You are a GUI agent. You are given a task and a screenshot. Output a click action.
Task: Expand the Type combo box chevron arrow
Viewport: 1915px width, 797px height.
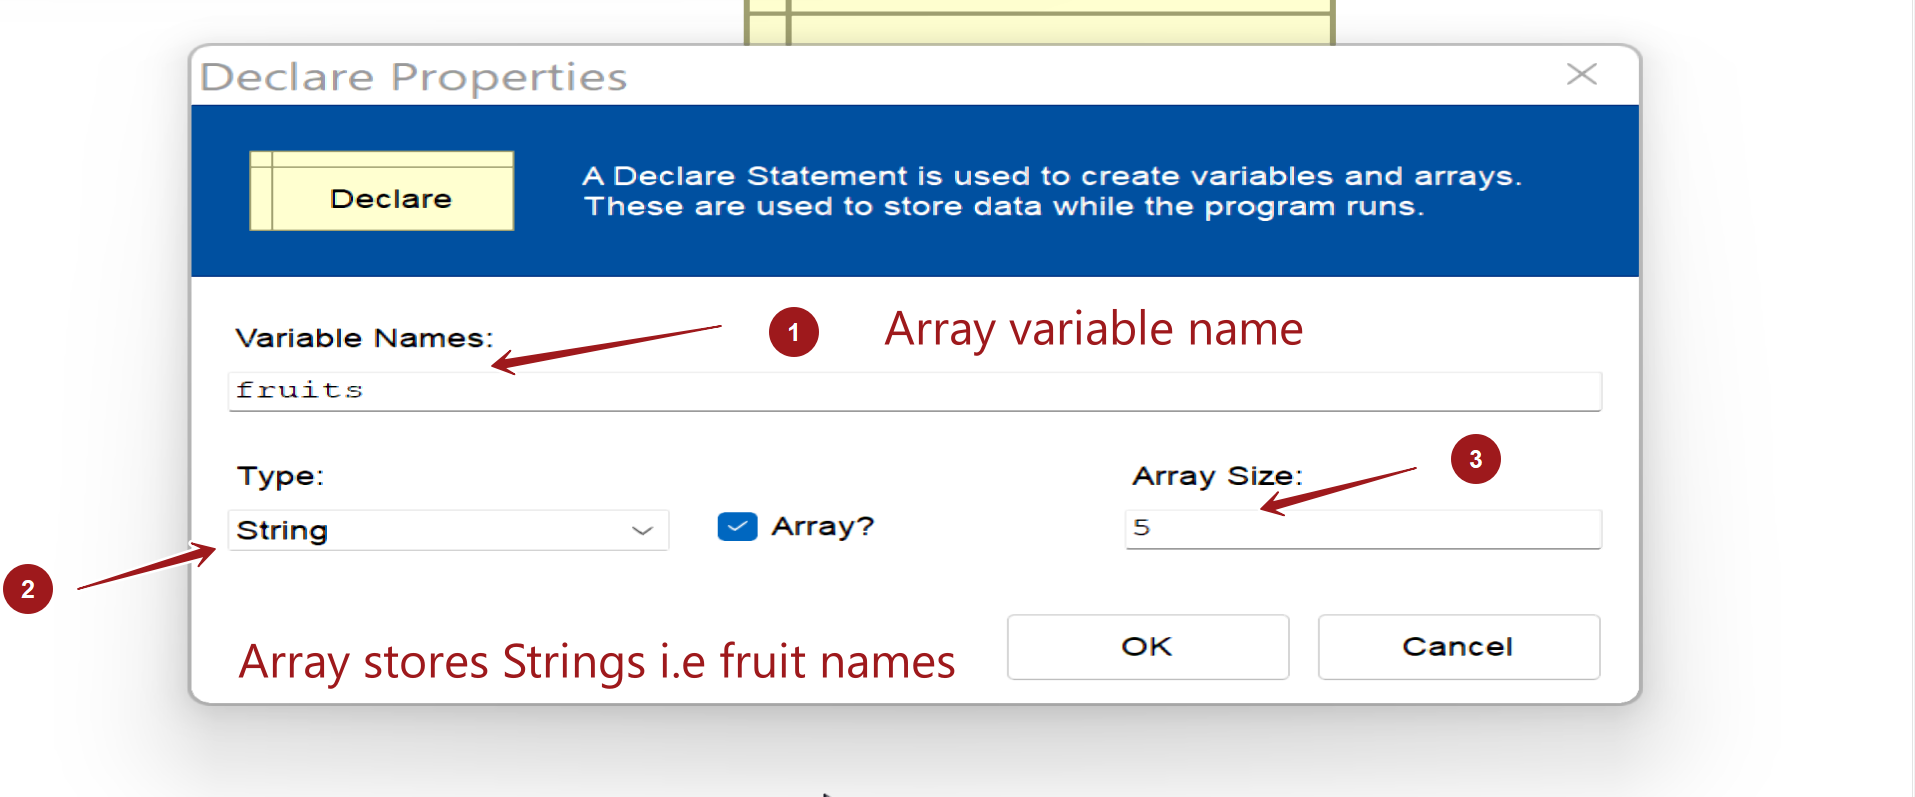(642, 531)
